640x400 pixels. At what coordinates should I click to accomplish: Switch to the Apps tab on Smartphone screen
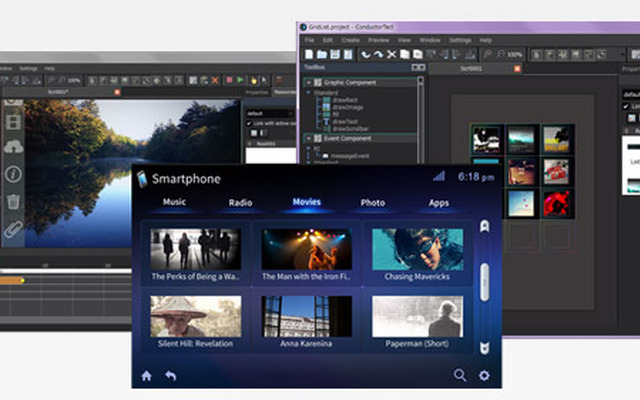[x=439, y=203]
